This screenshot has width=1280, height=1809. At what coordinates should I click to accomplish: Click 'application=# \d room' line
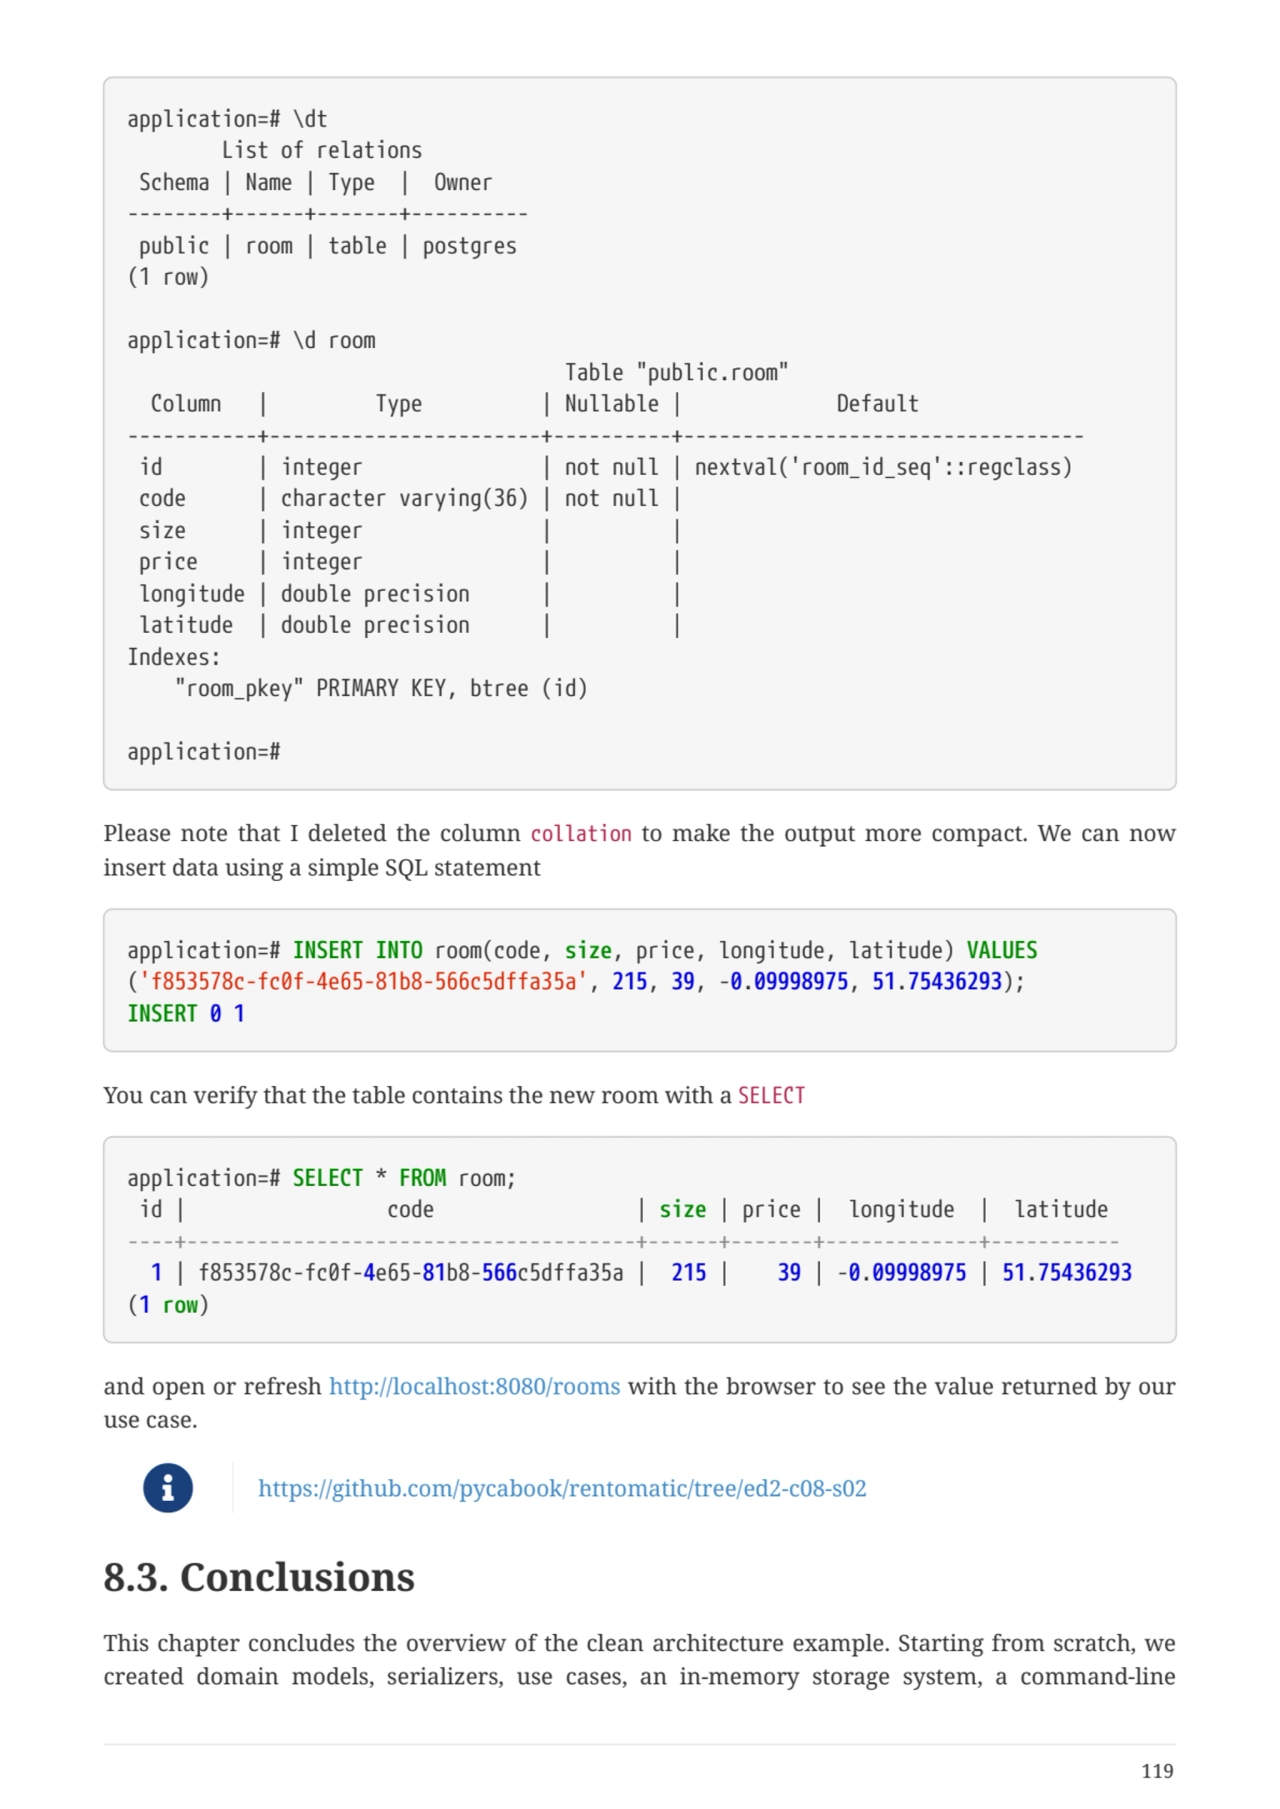251,341
